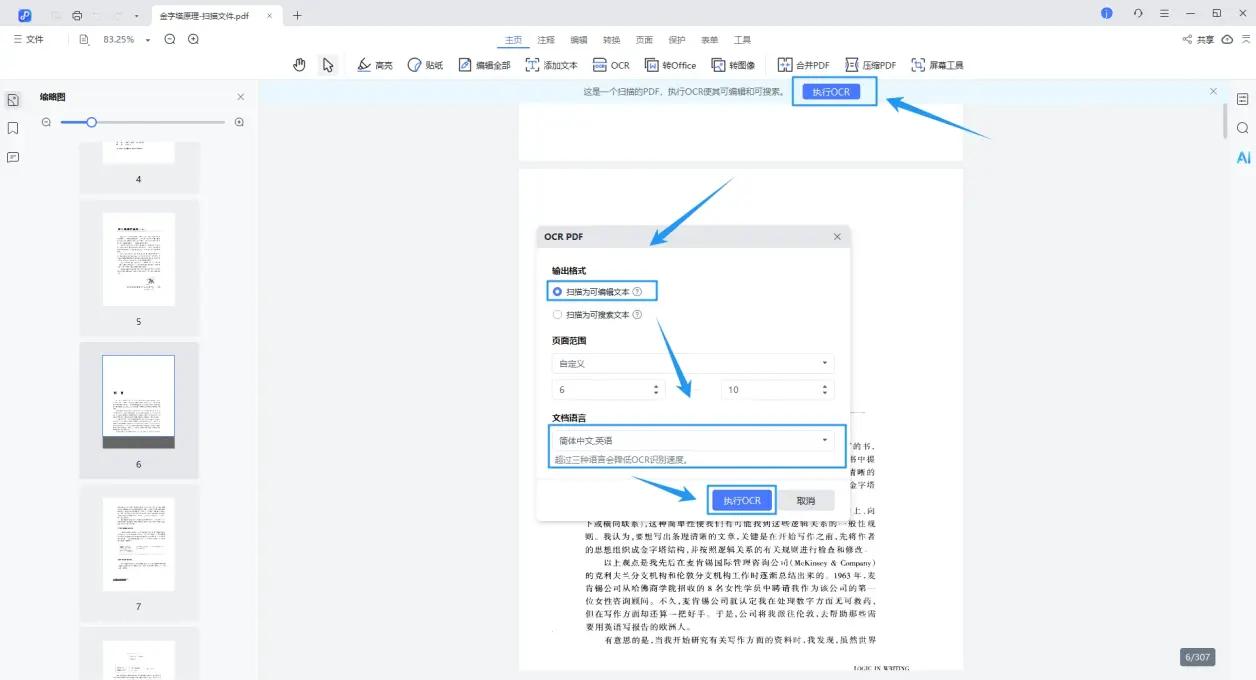Add a new tab with plus
This screenshot has width=1256, height=680.
(297, 15)
